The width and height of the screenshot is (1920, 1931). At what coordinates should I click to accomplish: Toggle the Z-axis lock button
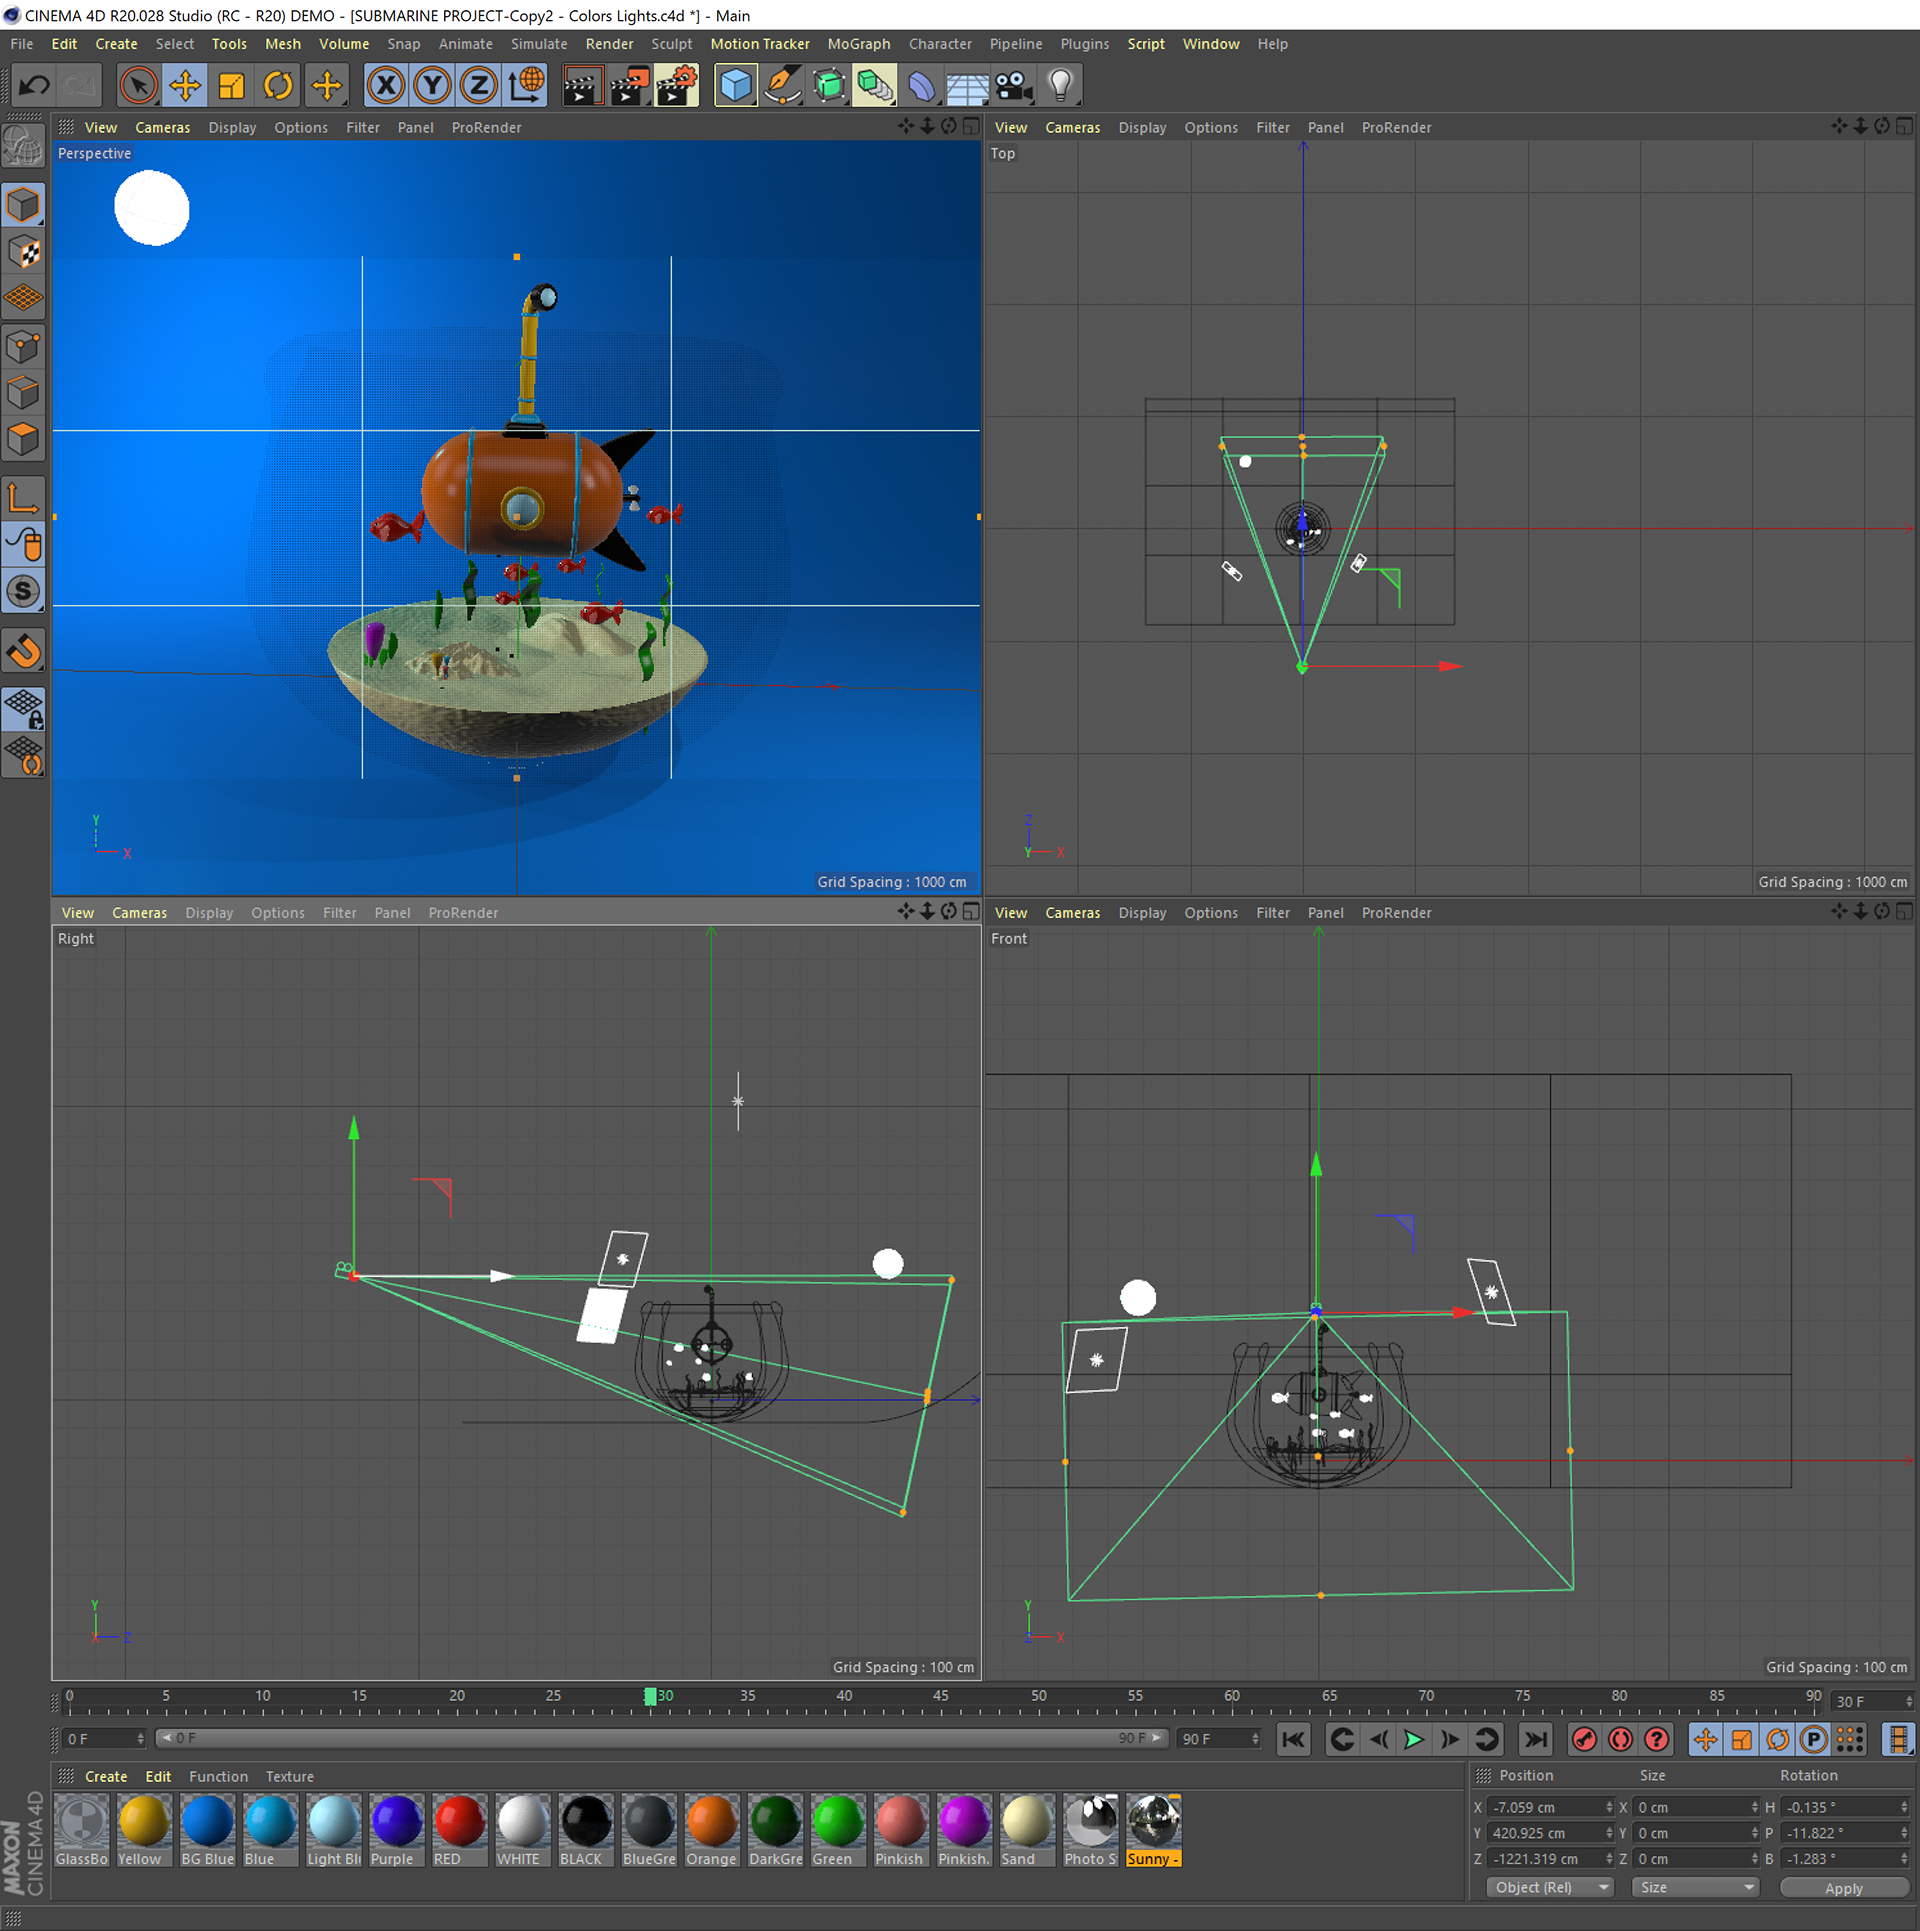[479, 86]
